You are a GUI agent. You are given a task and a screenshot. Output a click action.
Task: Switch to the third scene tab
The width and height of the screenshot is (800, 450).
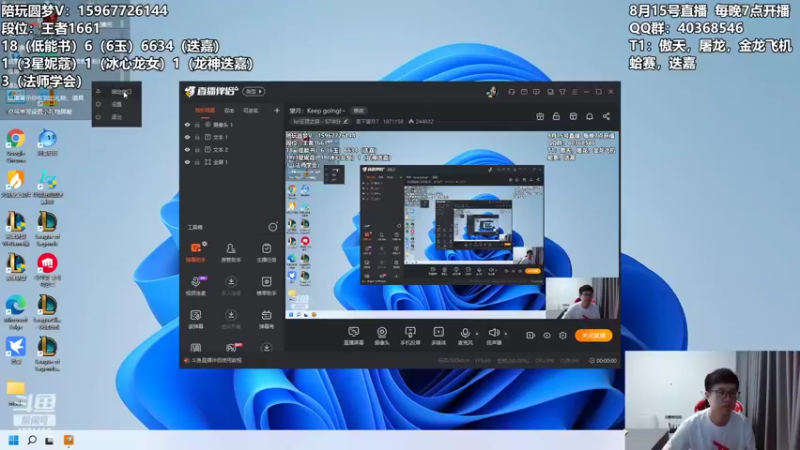(251, 111)
